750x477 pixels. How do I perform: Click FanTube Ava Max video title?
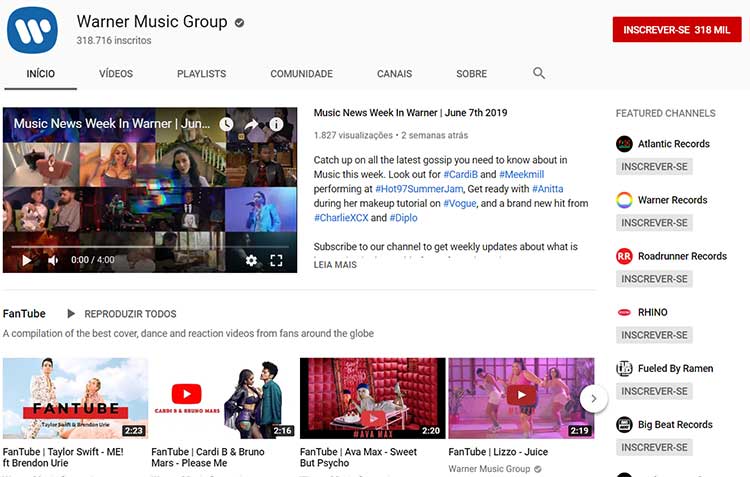pyautogui.click(x=358, y=457)
